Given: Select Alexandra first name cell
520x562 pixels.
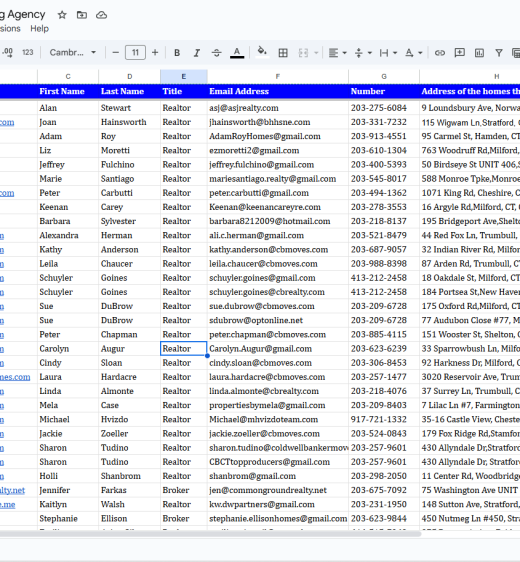Looking at the screenshot, I should (68, 235).
